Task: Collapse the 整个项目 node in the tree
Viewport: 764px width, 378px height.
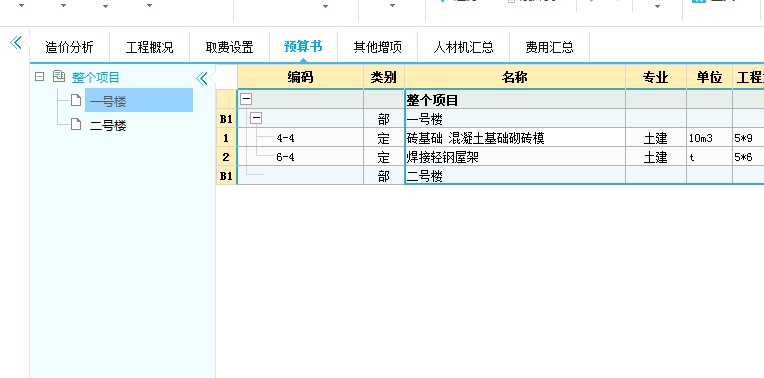Action: point(40,76)
